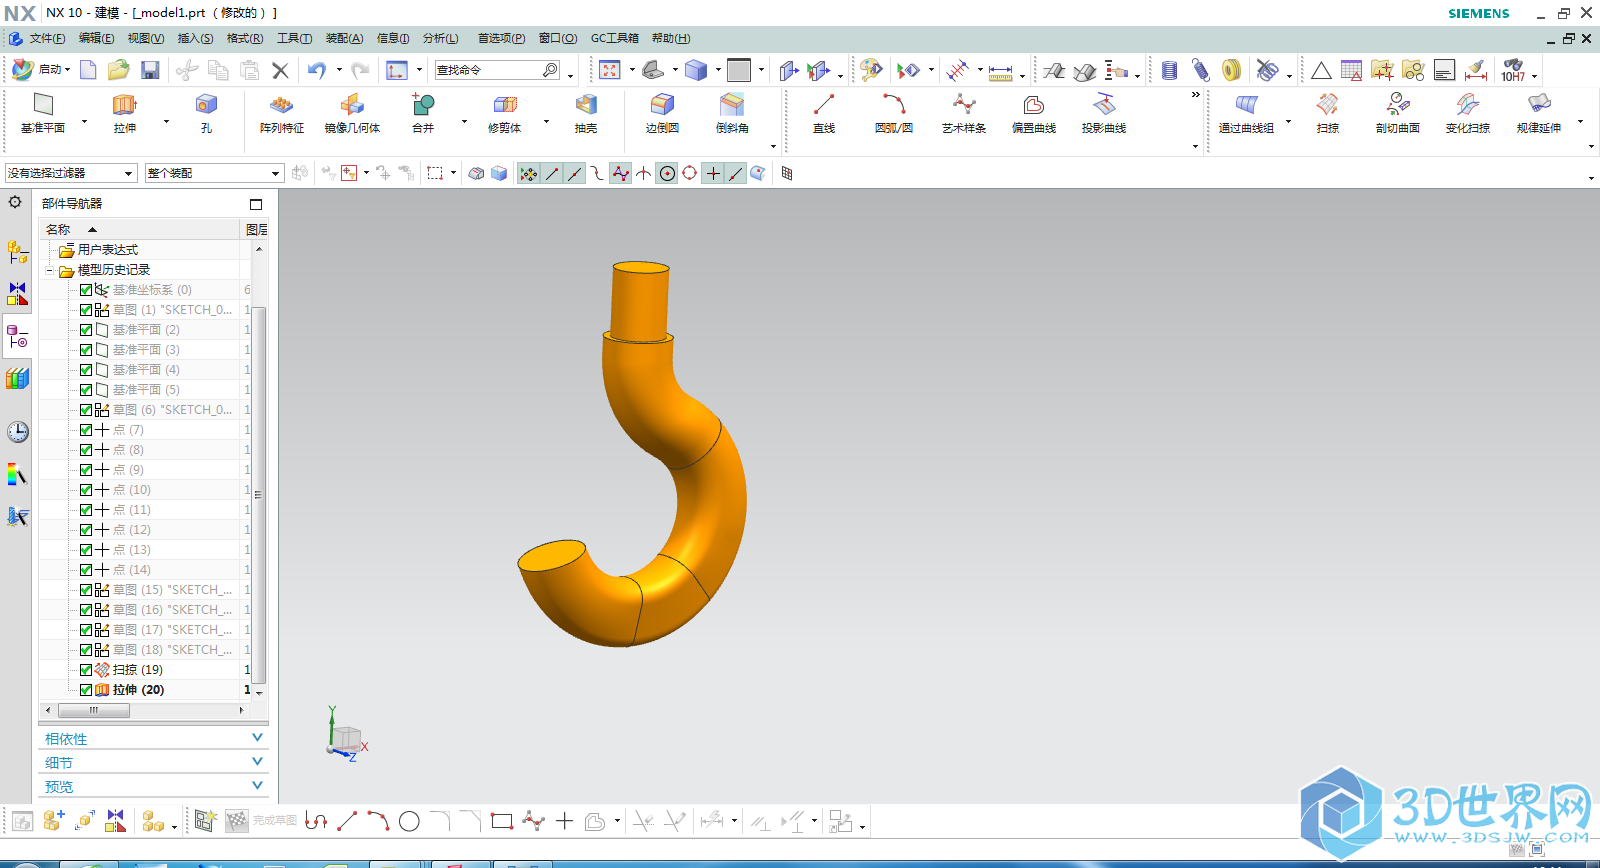This screenshot has height=868, width=1600.
Task: Open the 拉伸 dropdown arrow
Action: coord(166,122)
